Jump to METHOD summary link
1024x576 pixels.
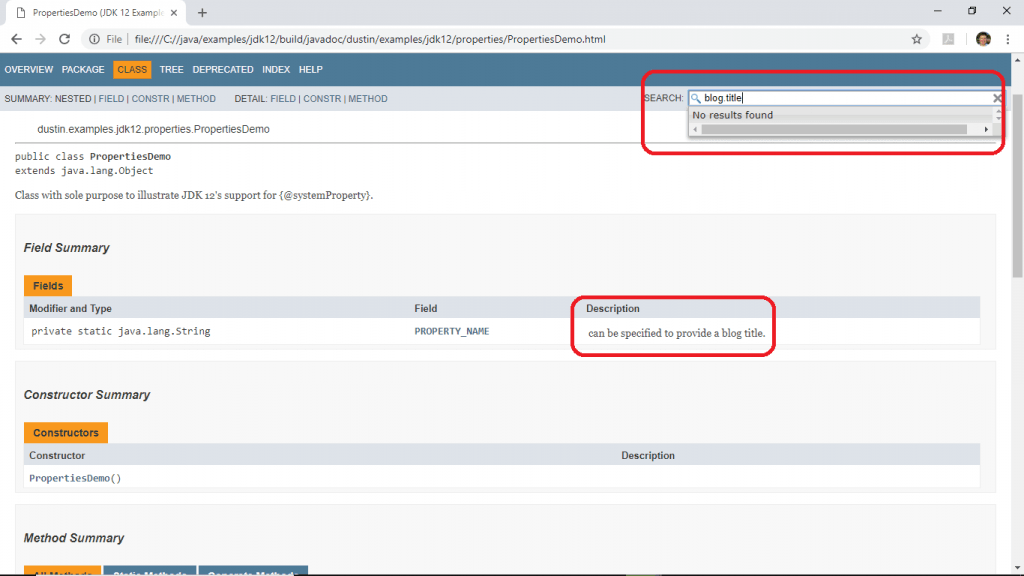(x=196, y=99)
